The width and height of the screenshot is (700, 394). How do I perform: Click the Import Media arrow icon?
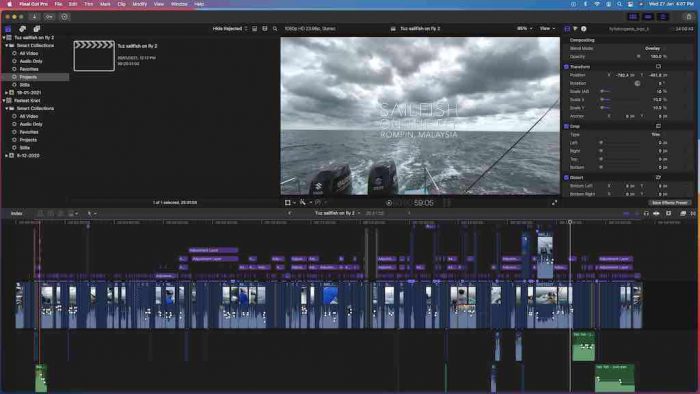(34, 17)
